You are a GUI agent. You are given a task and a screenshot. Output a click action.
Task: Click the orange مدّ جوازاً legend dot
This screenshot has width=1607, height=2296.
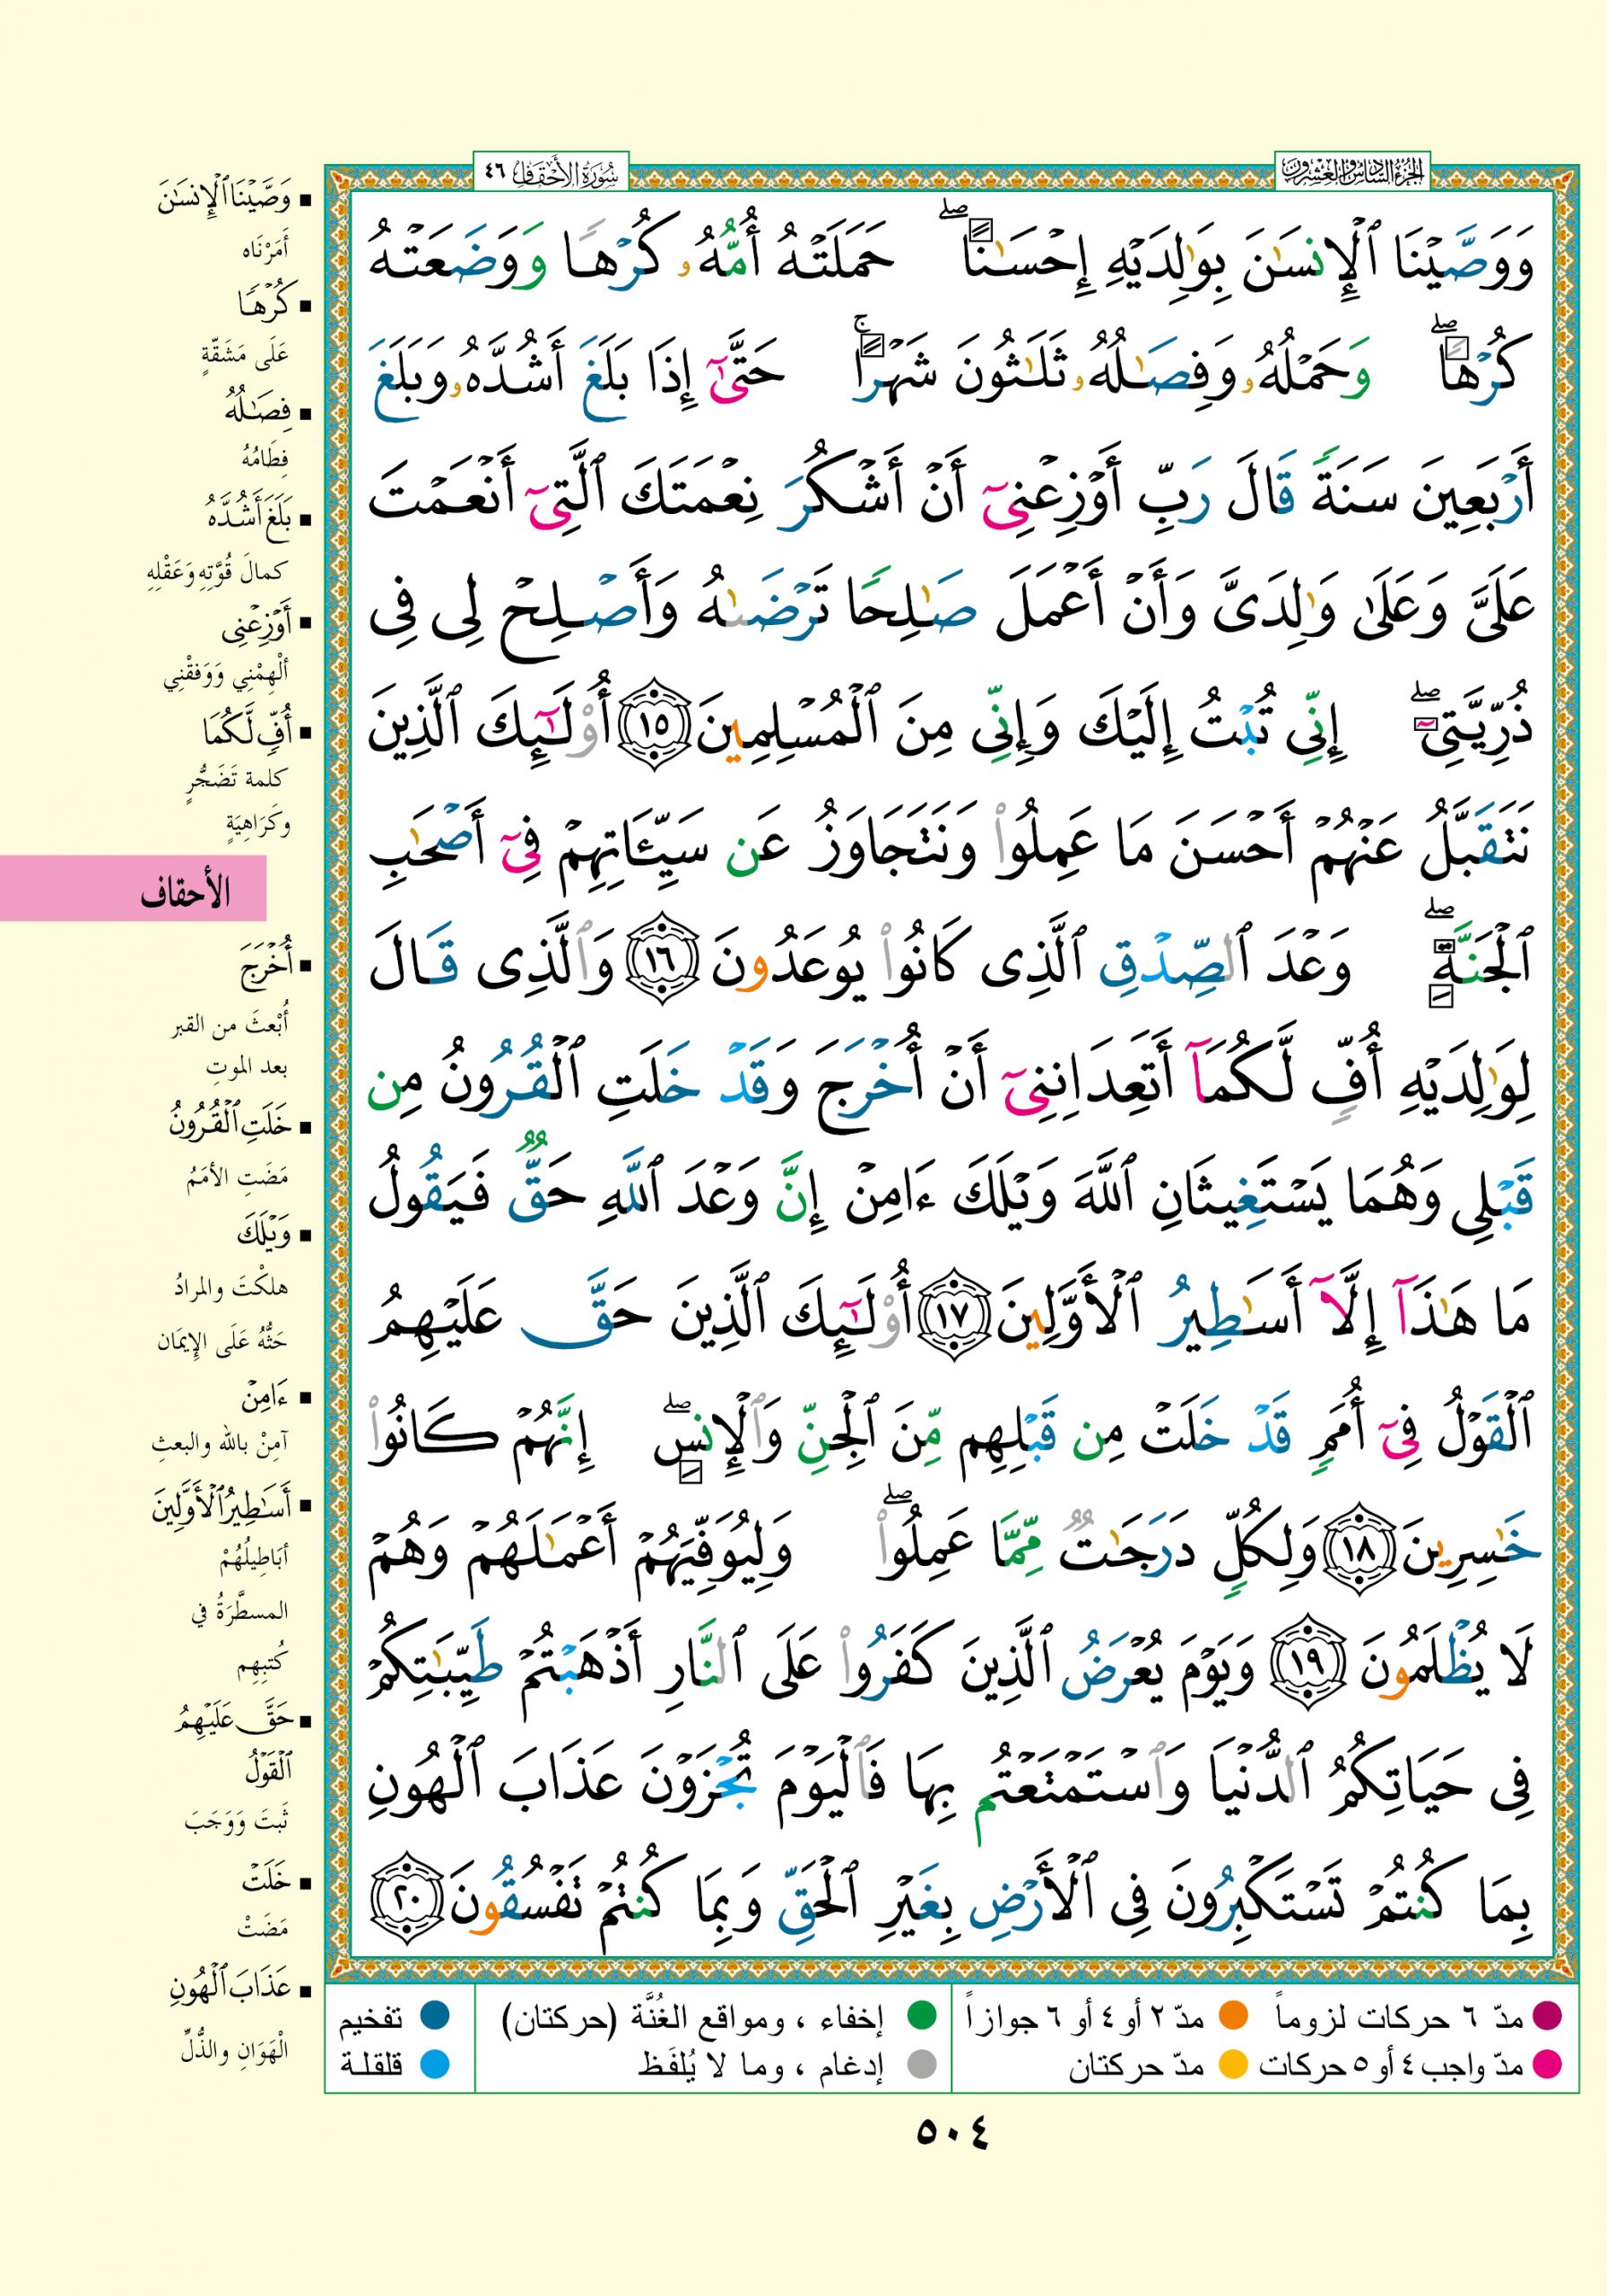(1234, 2017)
